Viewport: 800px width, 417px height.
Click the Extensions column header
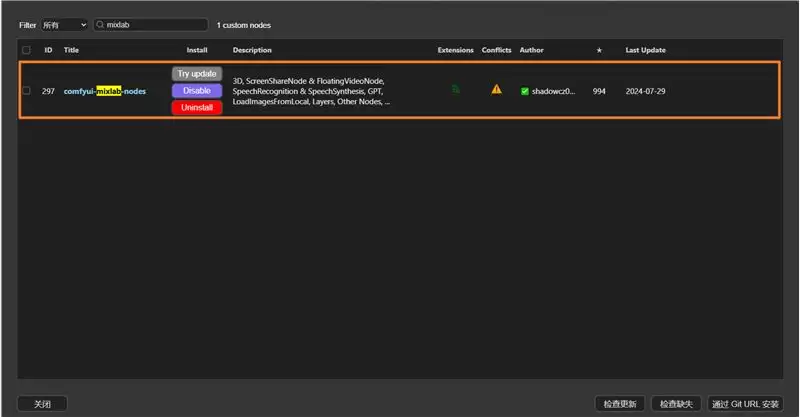click(x=456, y=50)
